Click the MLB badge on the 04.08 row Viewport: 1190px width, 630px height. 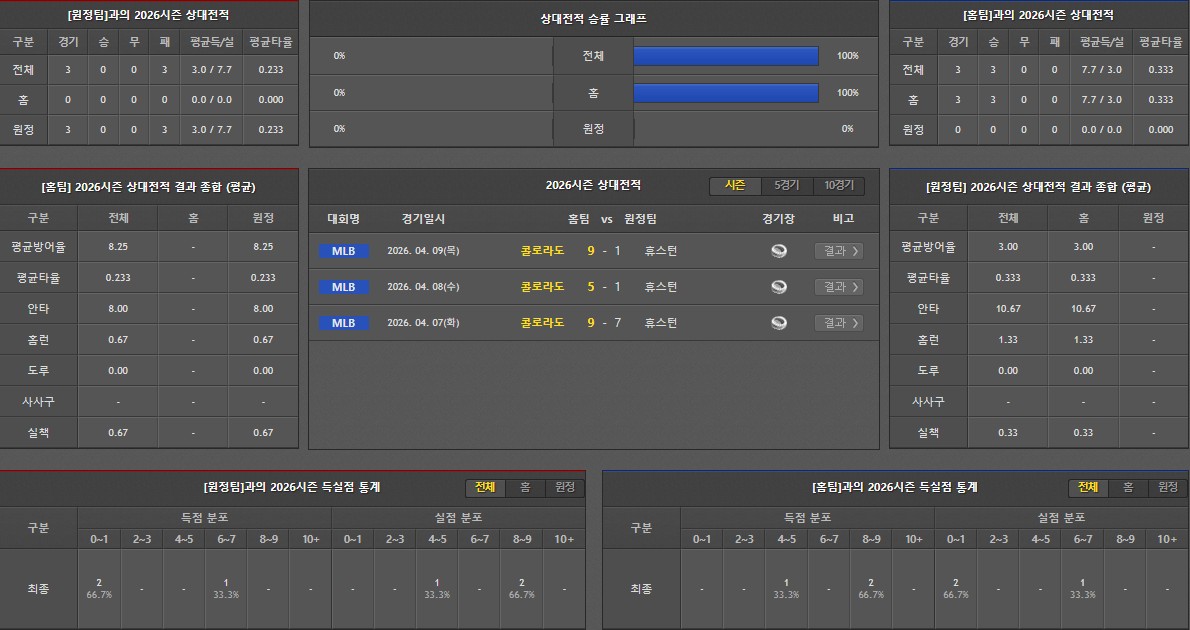tap(343, 287)
